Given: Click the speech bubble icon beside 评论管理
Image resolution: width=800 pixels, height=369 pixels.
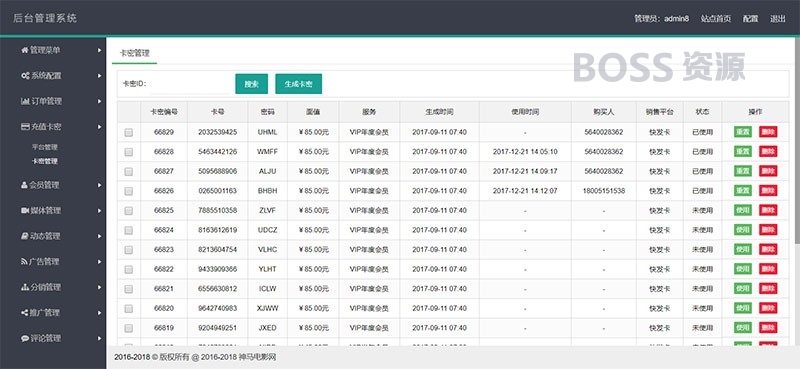Looking at the screenshot, I should pos(24,338).
